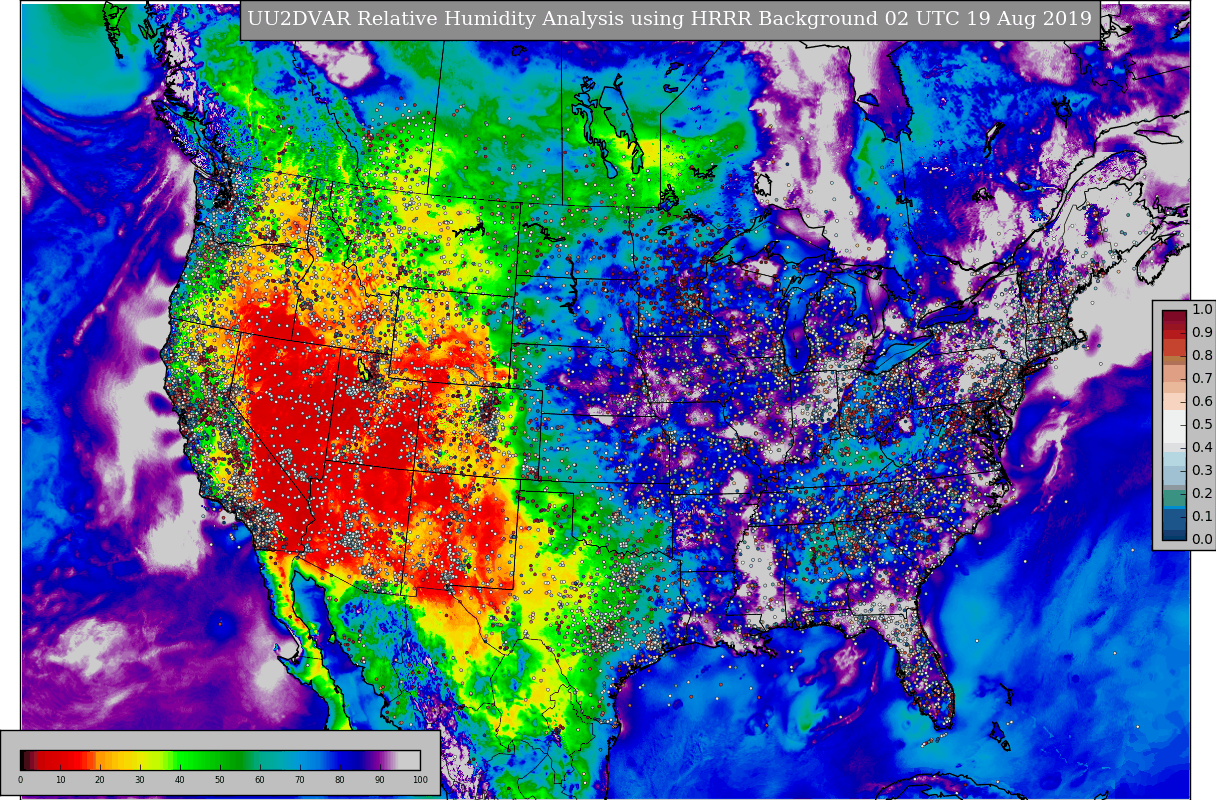
Task: Click the 20 tick label on humidity colorbar
Action: [x=100, y=780]
